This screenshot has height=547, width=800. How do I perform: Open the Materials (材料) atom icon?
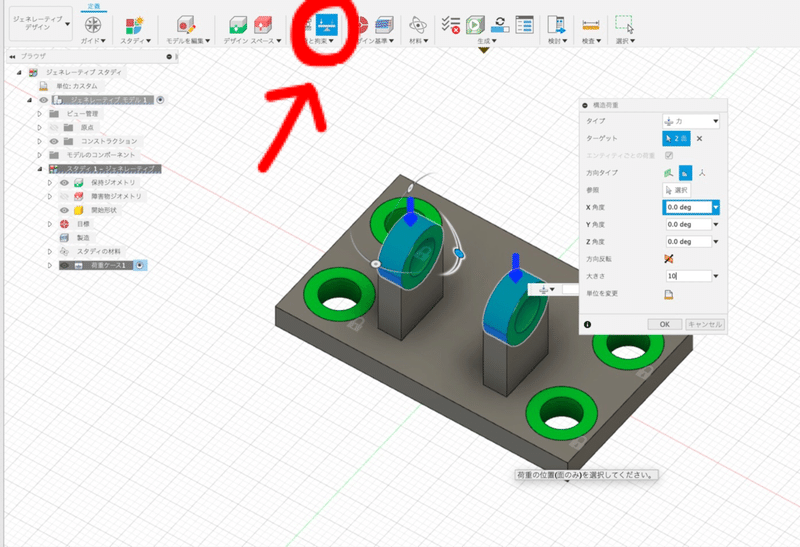(x=418, y=24)
